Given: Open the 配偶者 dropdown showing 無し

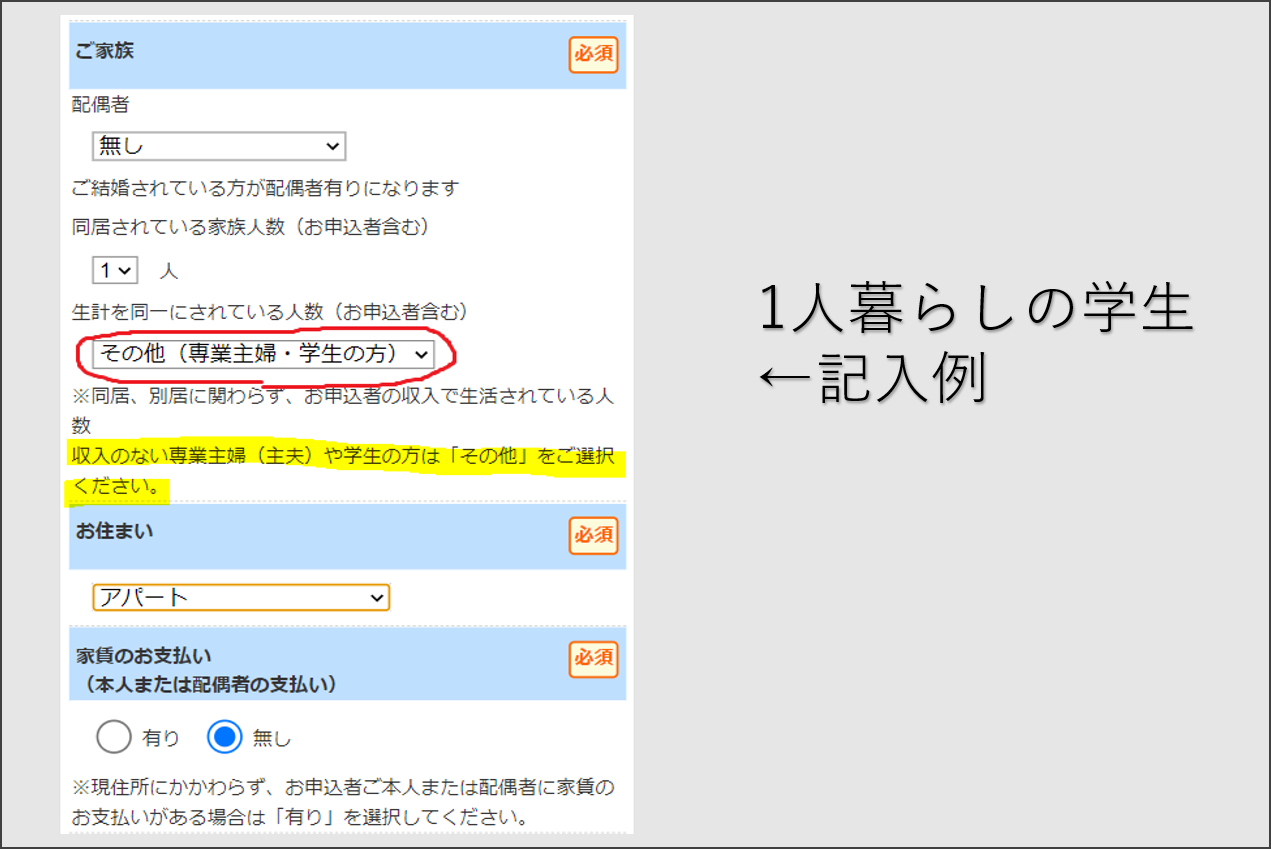Looking at the screenshot, I should pos(218,146).
